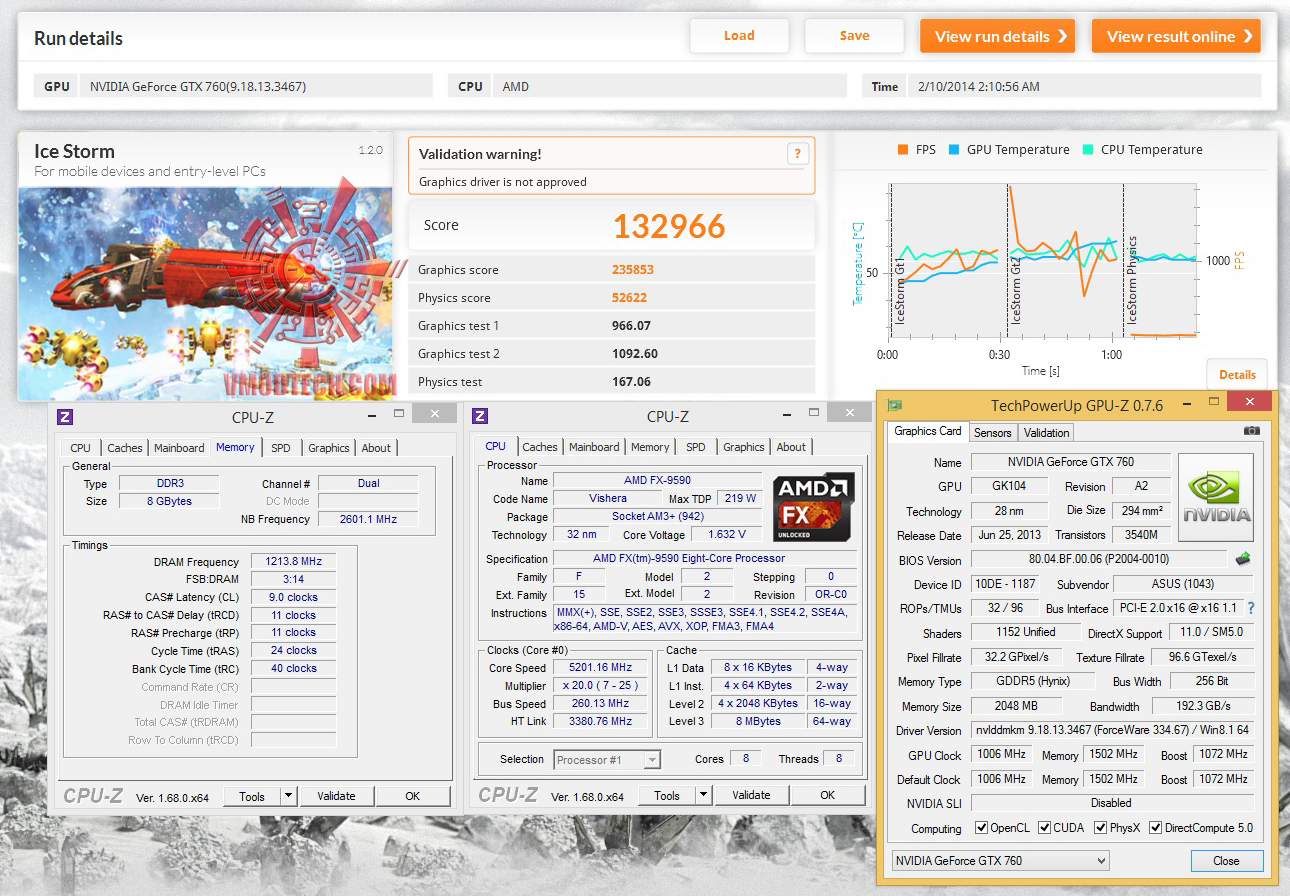Click the Driver Version field in GPU-Z

(x=1112, y=730)
